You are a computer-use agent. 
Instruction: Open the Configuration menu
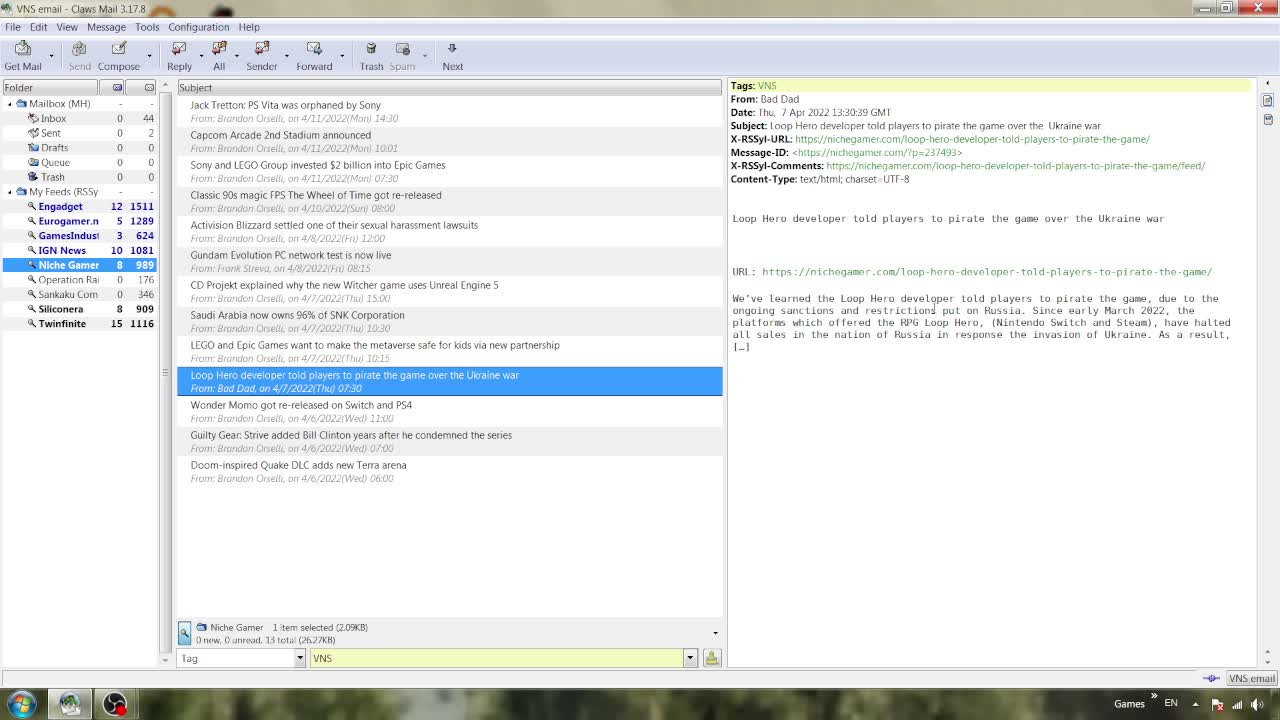click(x=198, y=27)
